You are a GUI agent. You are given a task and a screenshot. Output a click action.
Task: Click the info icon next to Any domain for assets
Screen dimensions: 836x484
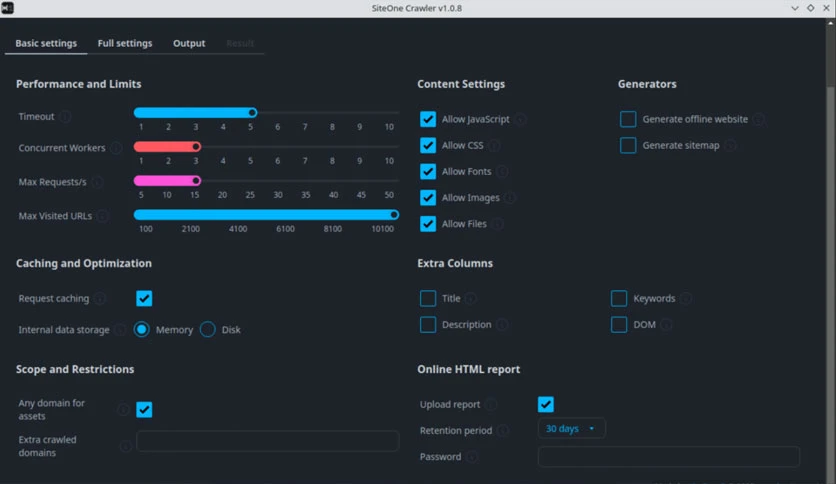tap(124, 409)
